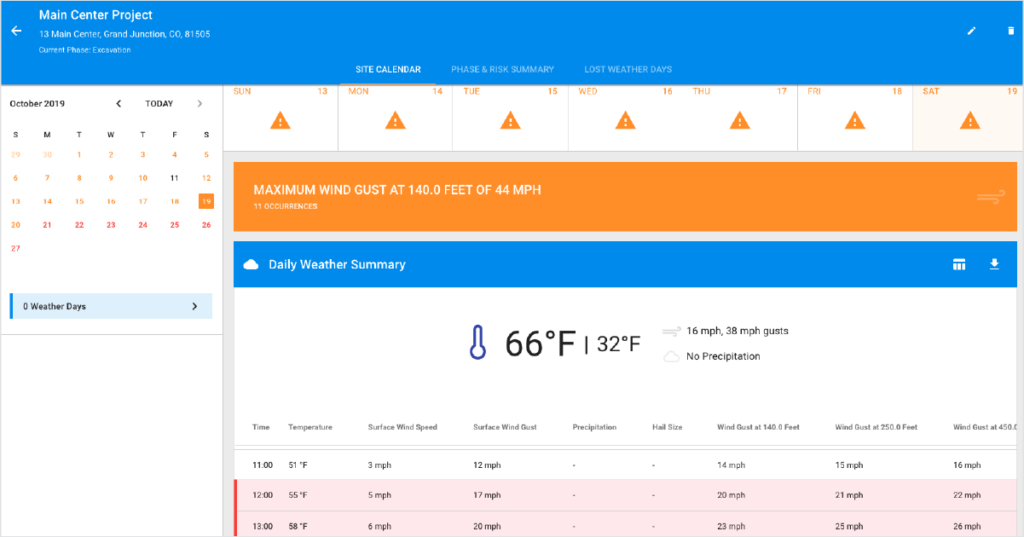
Task: Select the 12:00 row in the weather table
Action: [x=626, y=495]
